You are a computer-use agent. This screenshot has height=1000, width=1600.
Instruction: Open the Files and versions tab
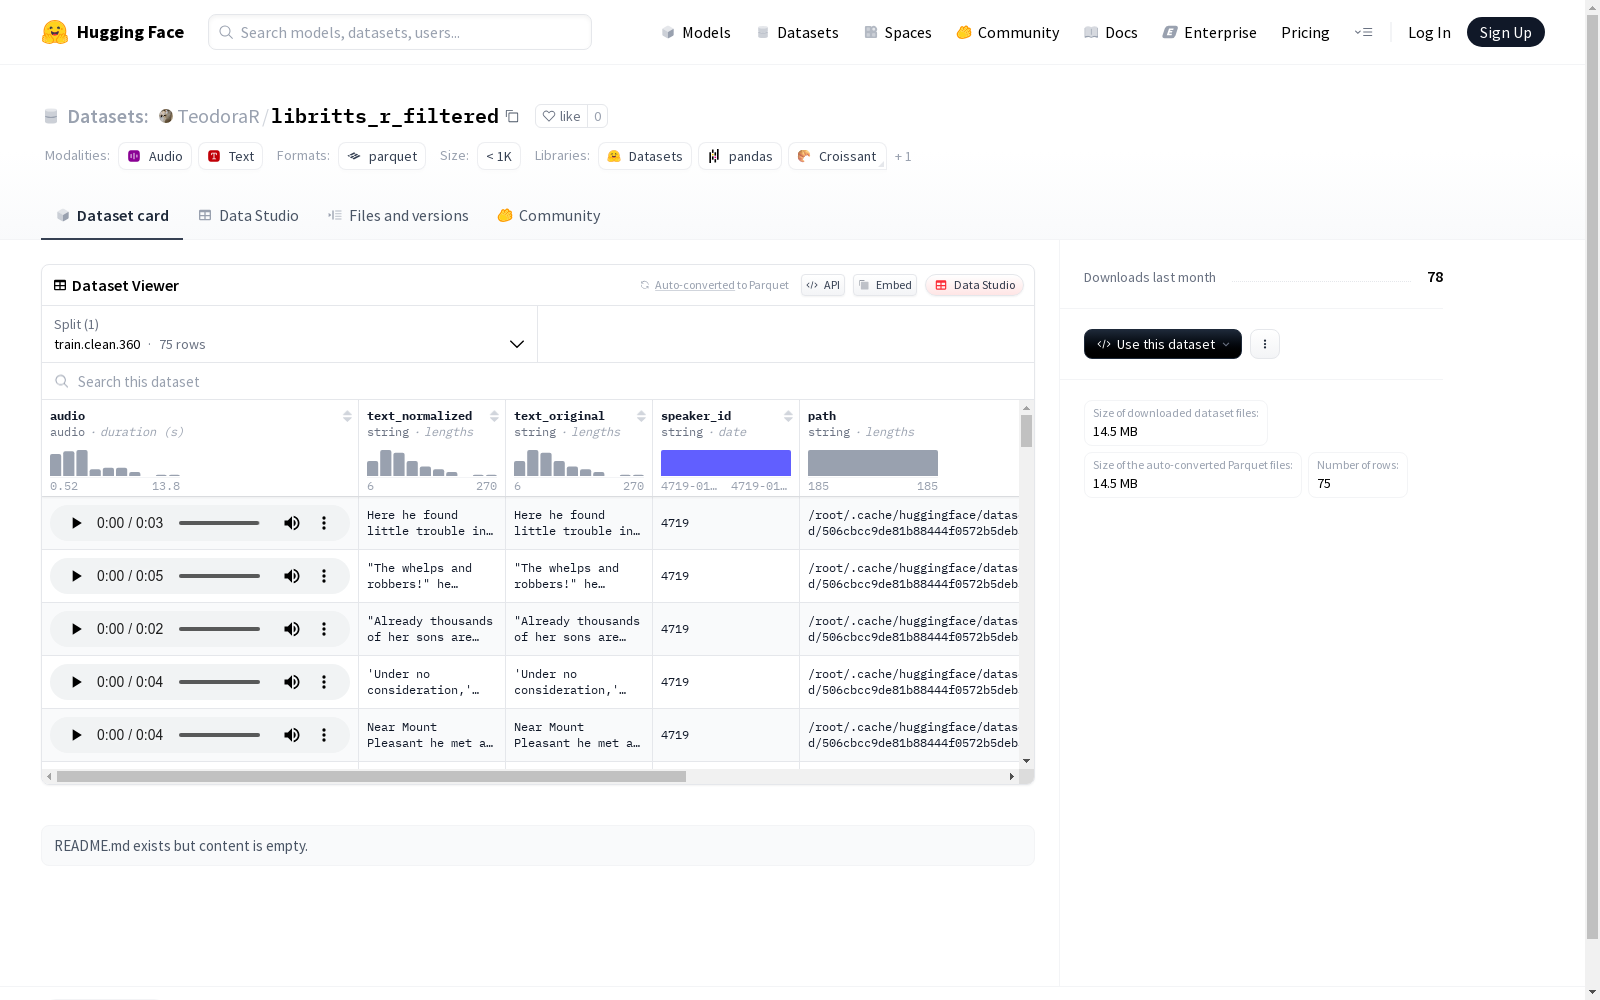398,216
